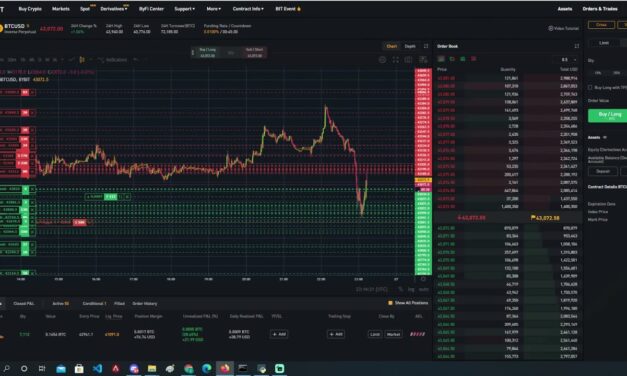Click the green Buy / Long order button
Screen dimensions: 627x376
point(607,116)
